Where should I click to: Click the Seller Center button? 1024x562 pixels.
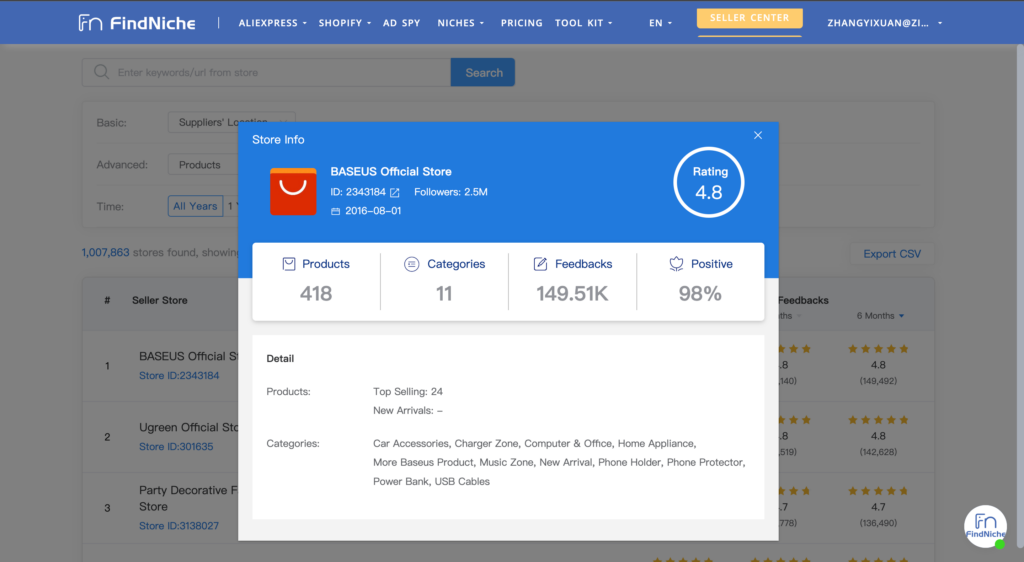point(749,18)
